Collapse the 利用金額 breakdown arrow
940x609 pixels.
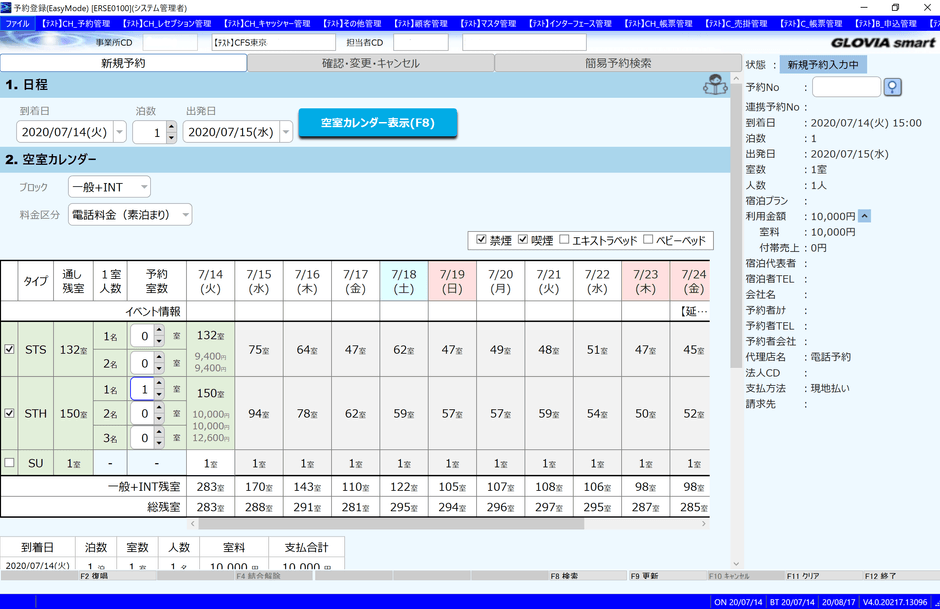[x=864, y=216]
